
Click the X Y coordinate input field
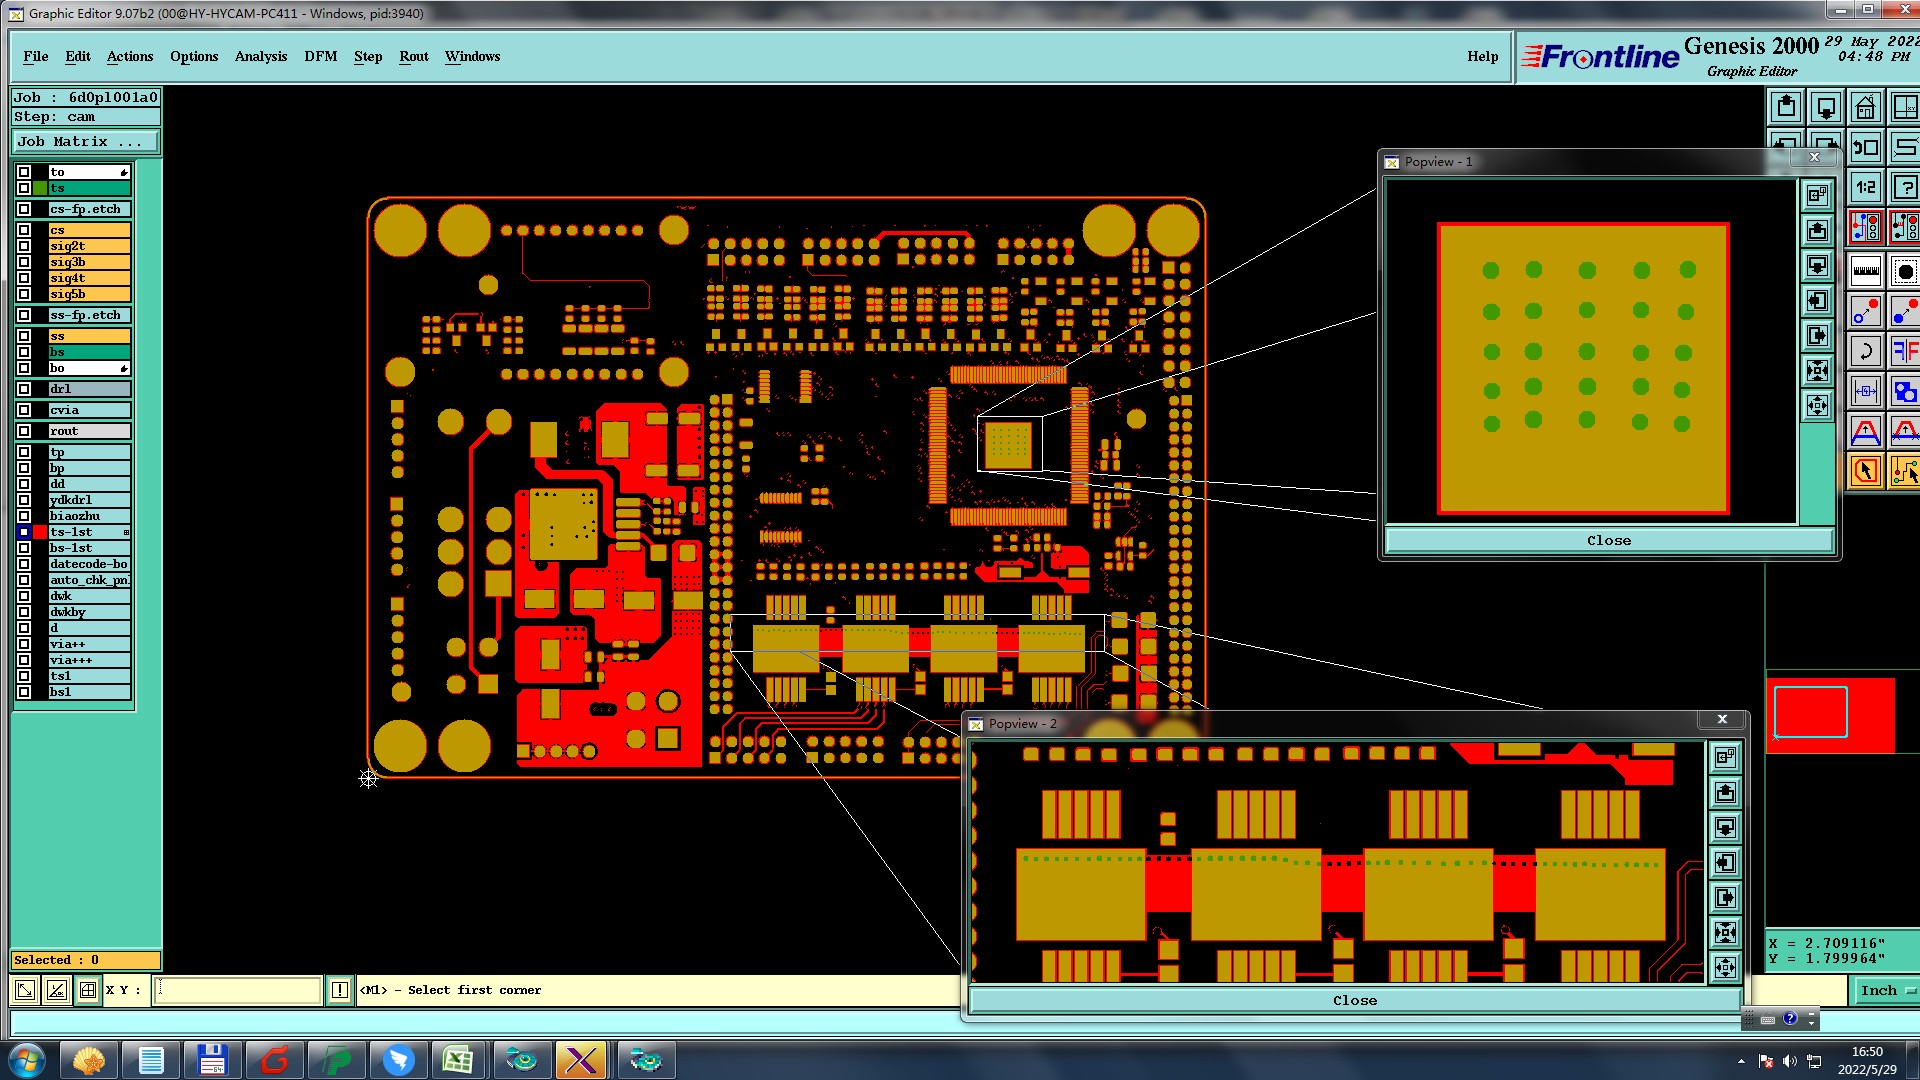(238, 990)
